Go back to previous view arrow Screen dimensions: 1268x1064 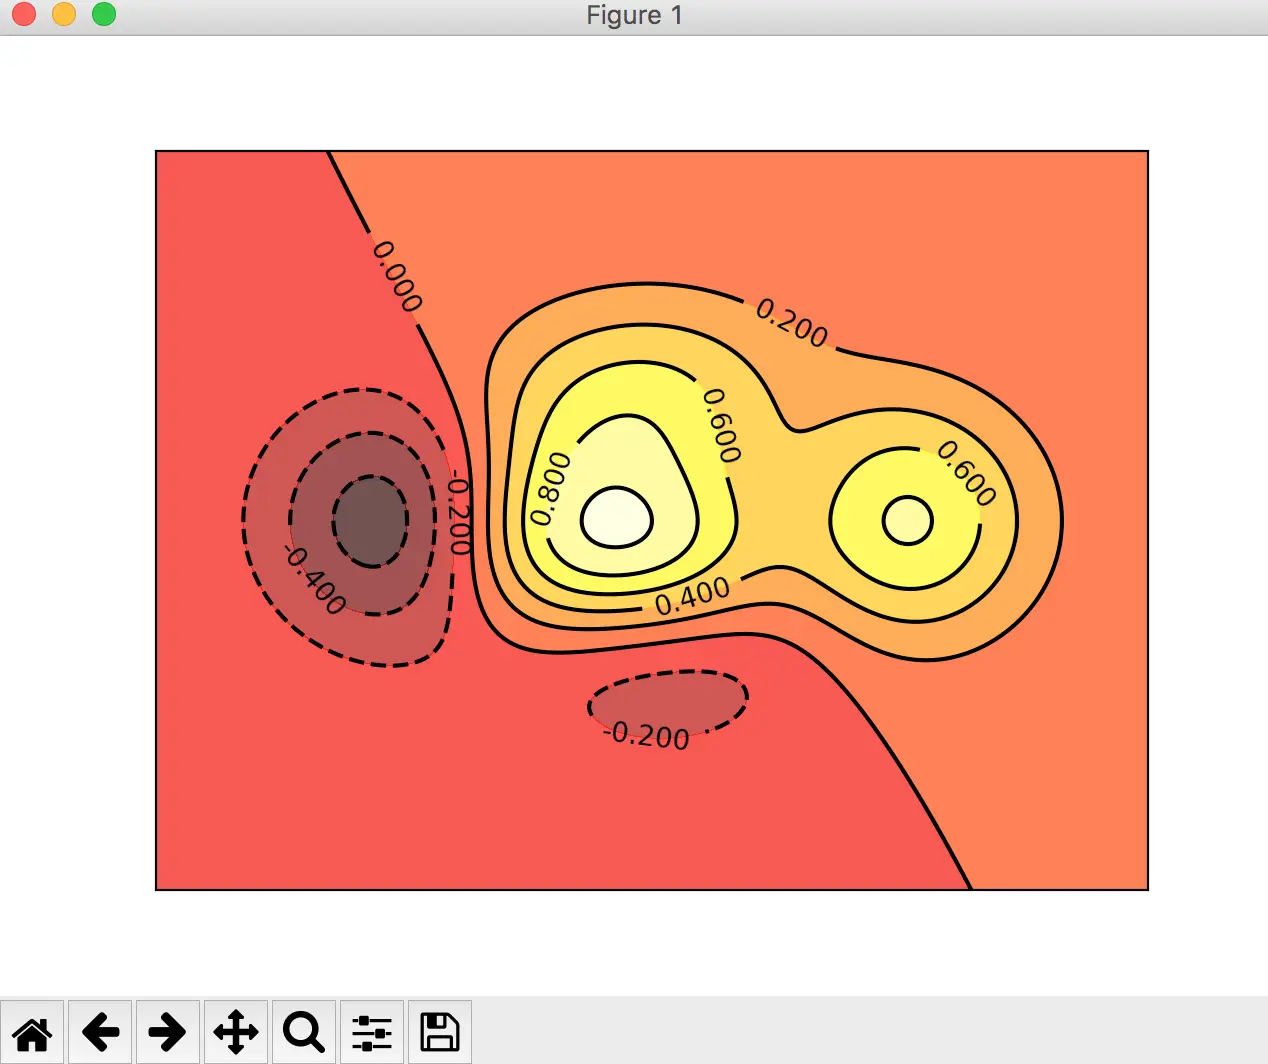coord(100,1032)
